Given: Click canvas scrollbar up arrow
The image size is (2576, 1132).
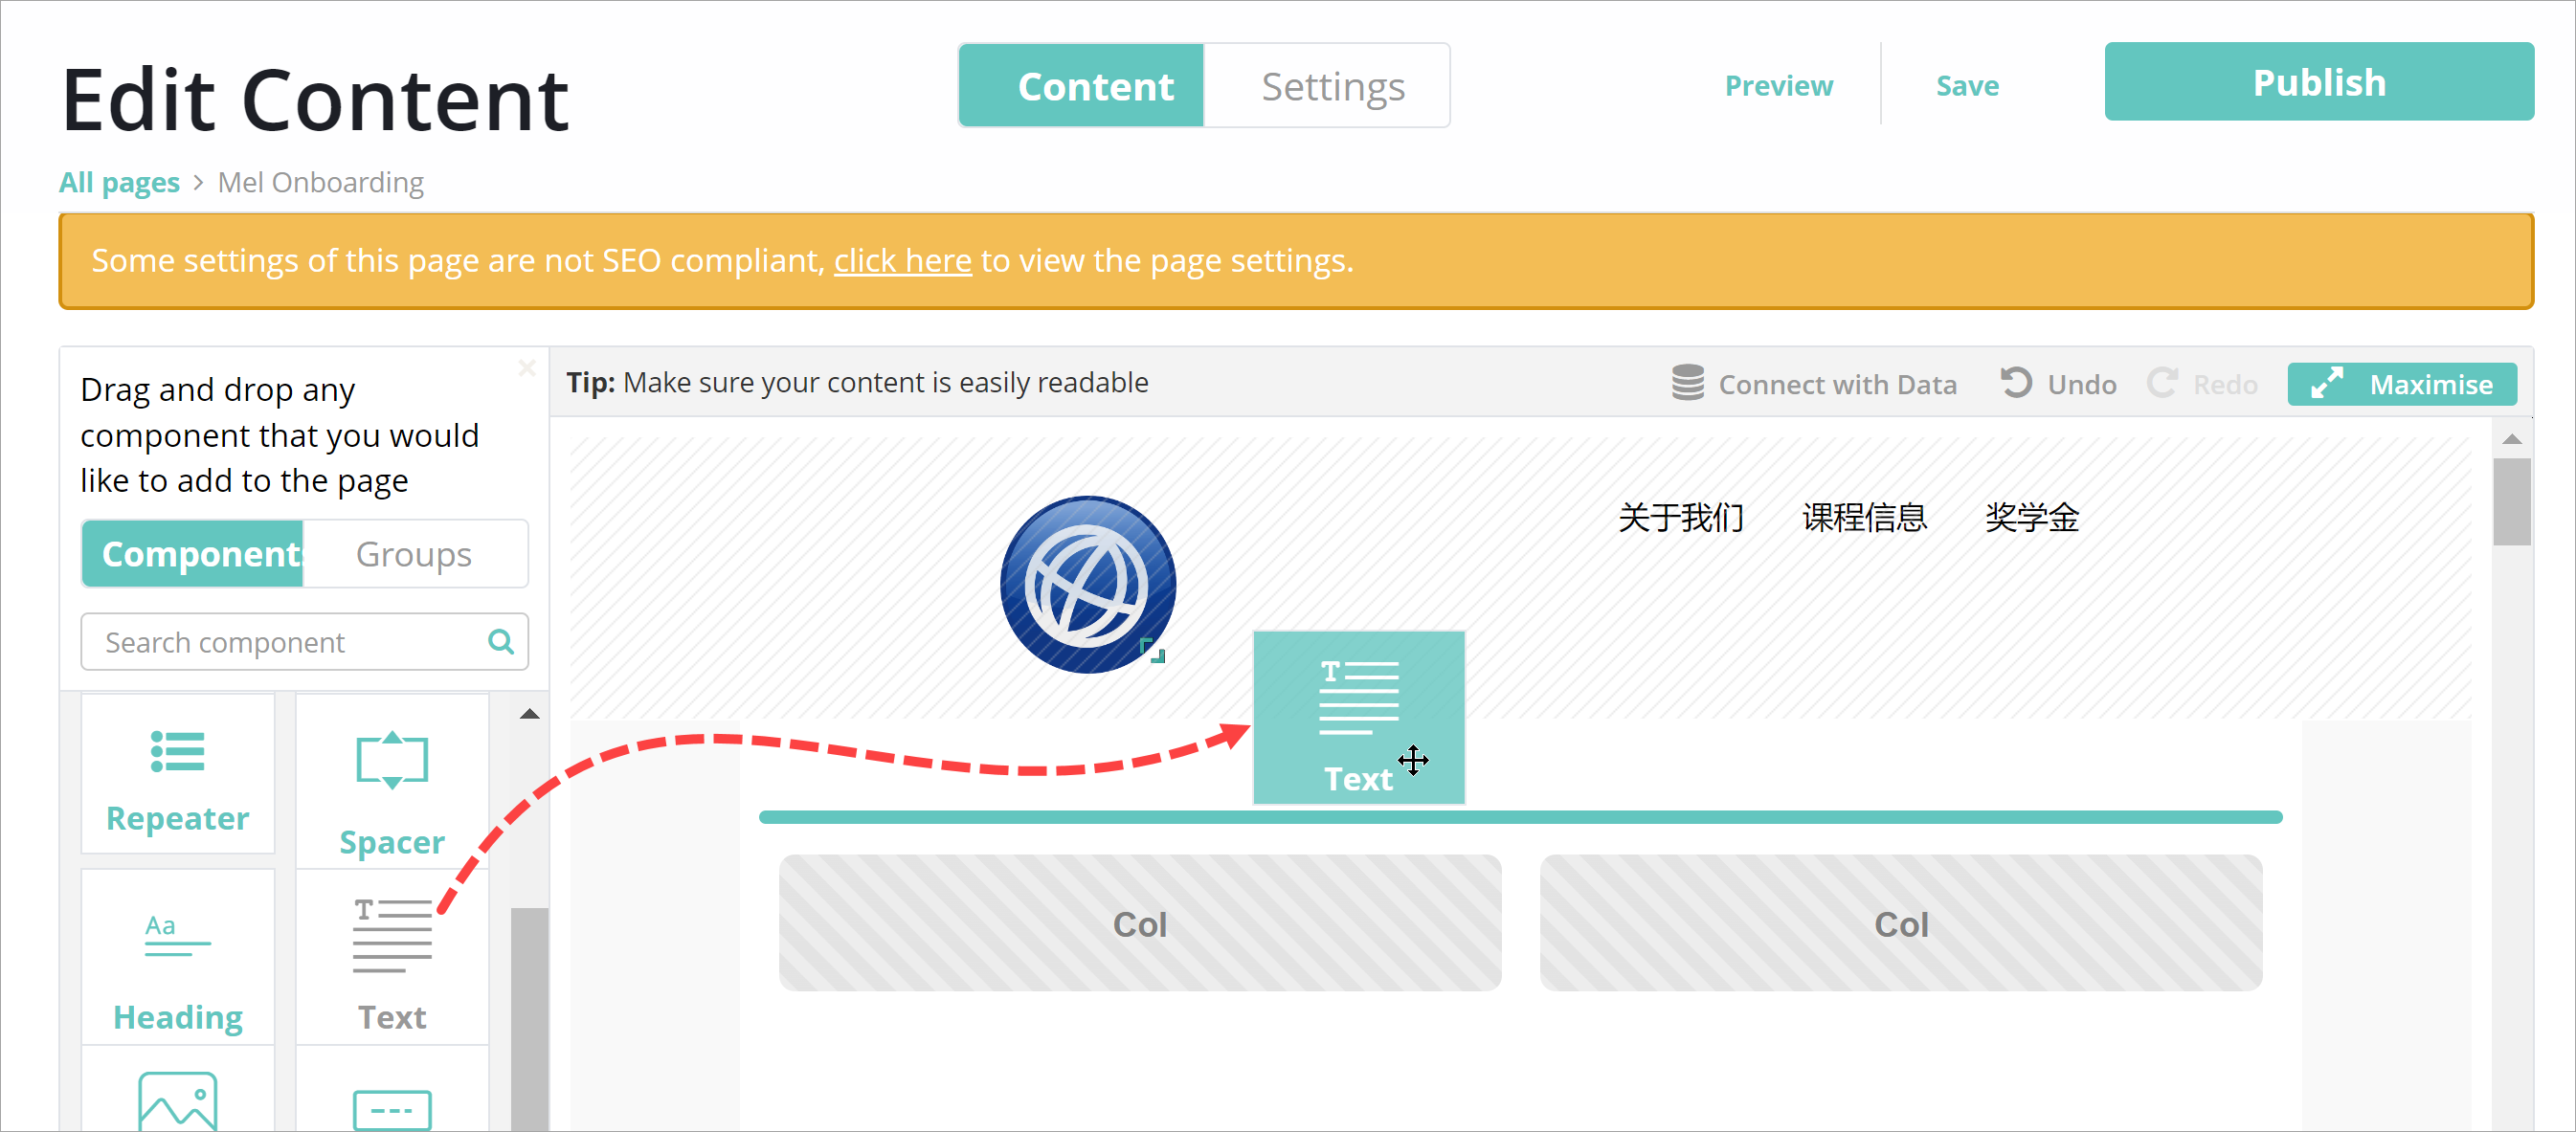Looking at the screenshot, I should [x=2511, y=440].
